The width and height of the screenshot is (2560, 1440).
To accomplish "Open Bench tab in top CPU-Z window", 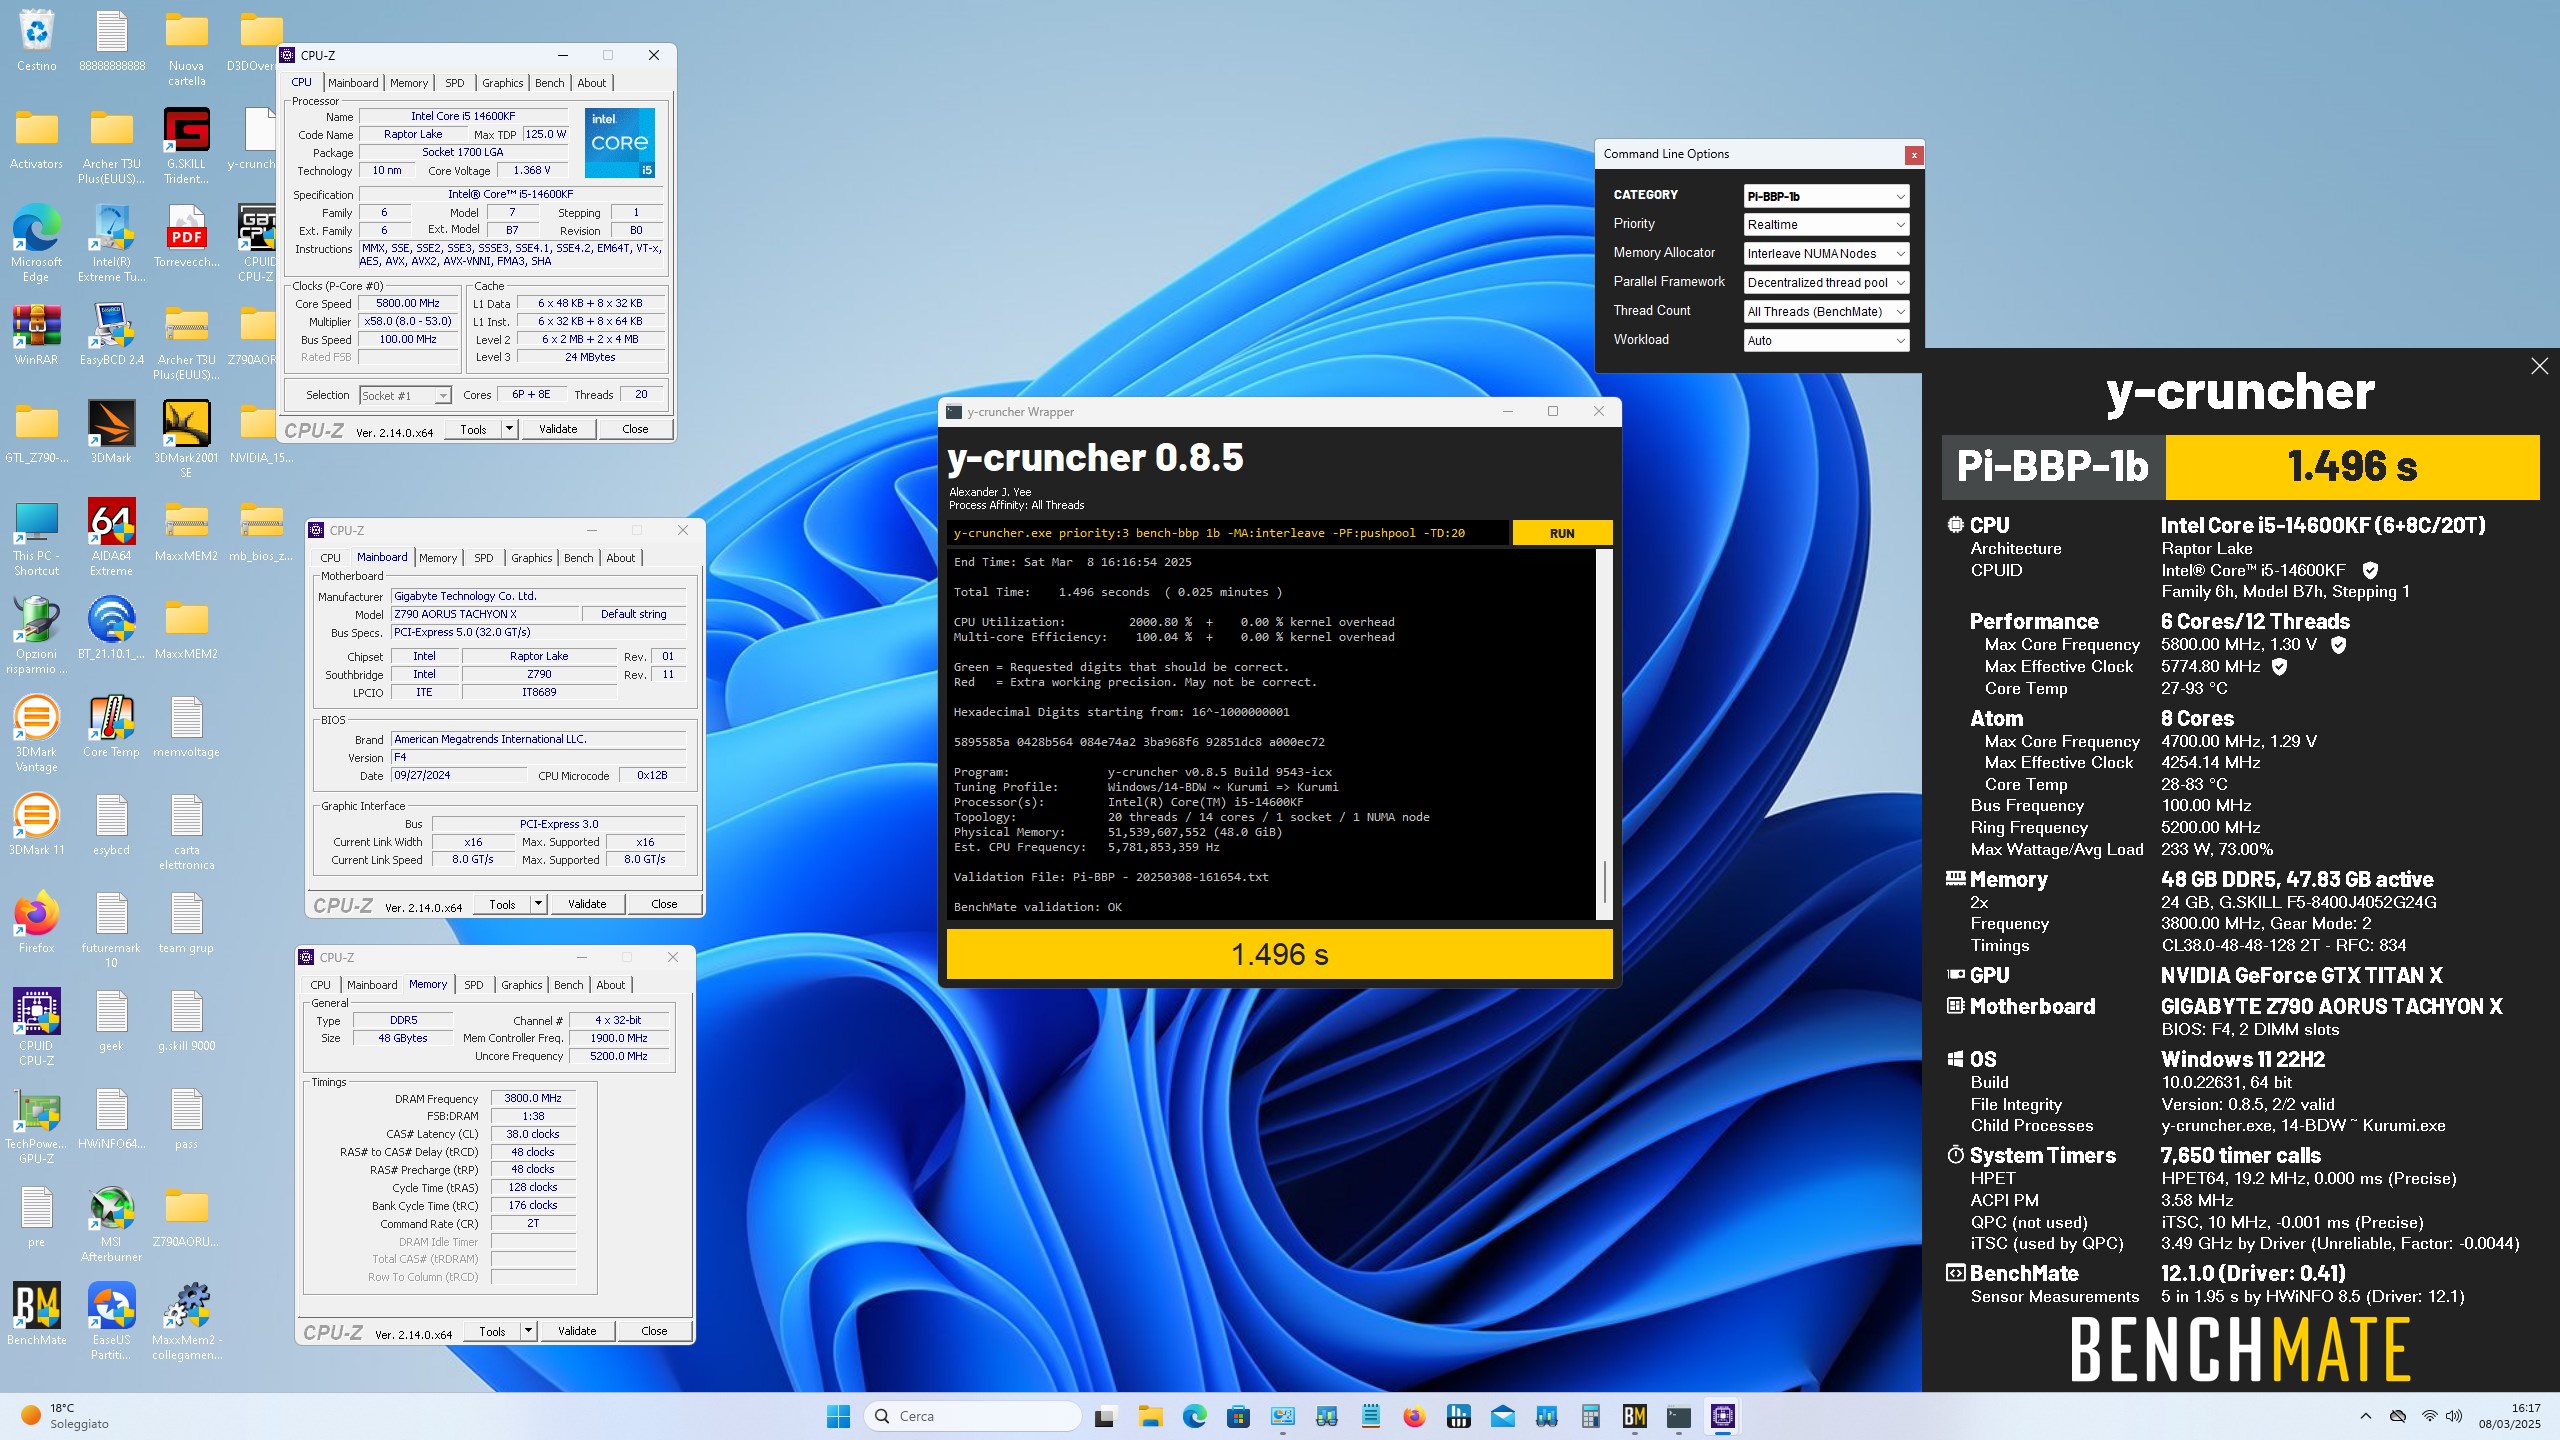I will pos(550,83).
